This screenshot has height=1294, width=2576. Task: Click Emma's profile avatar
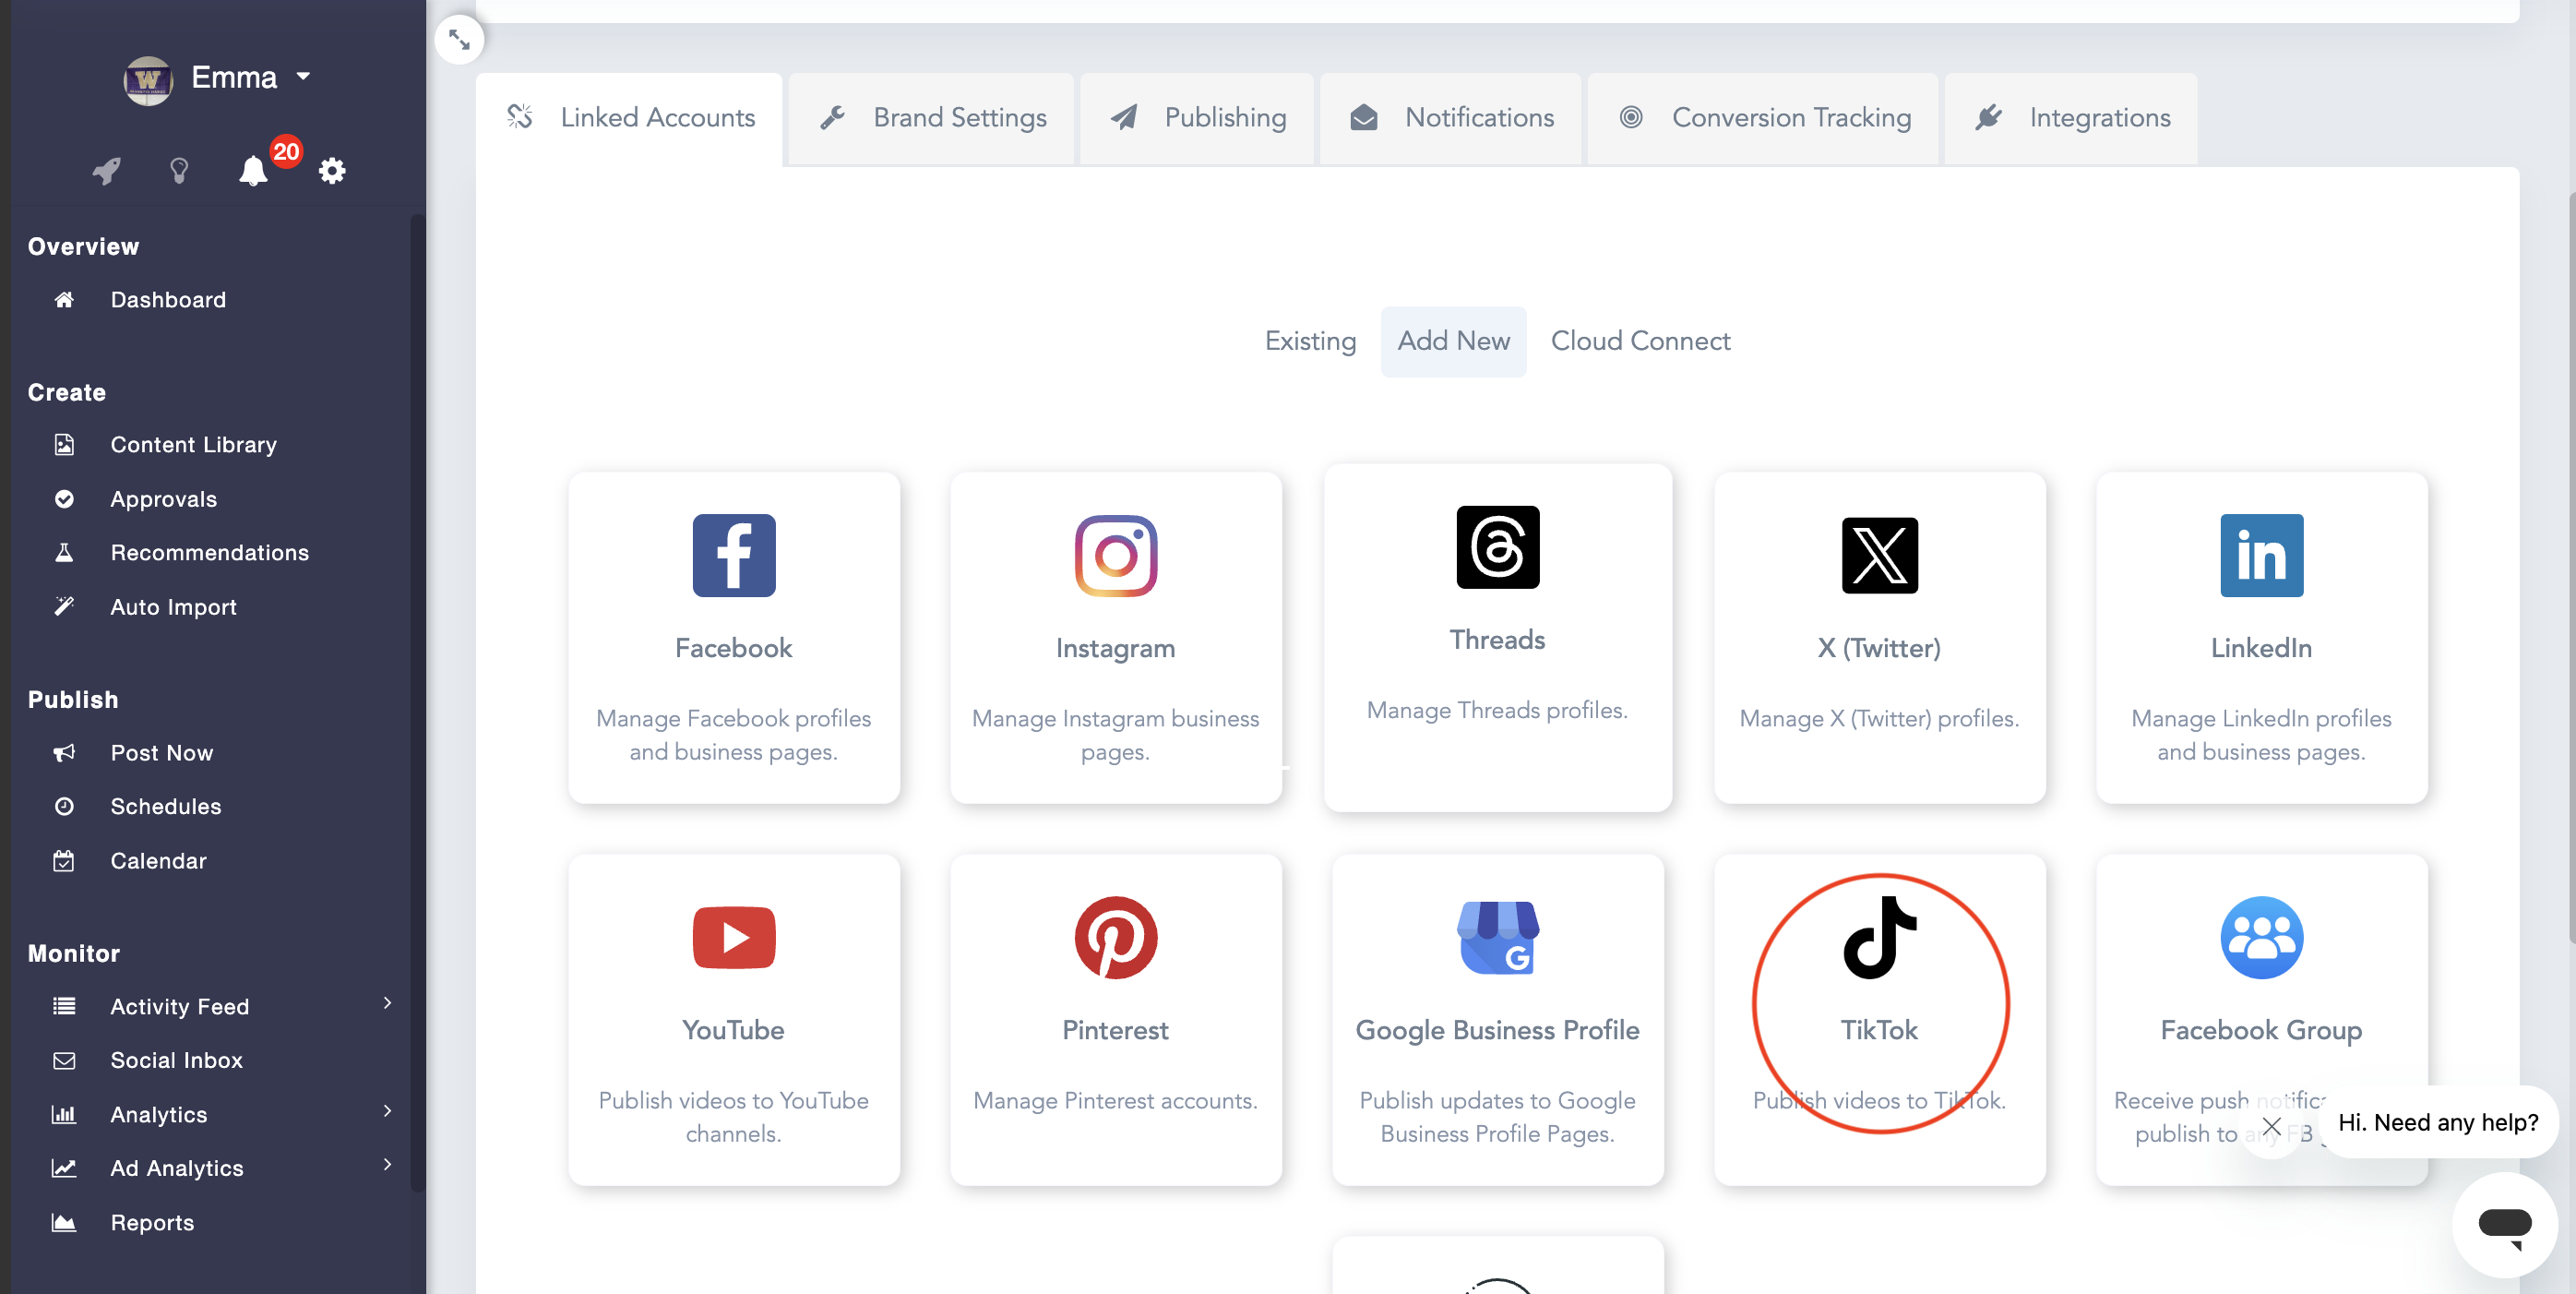pyautogui.click(x=147, y=79)
